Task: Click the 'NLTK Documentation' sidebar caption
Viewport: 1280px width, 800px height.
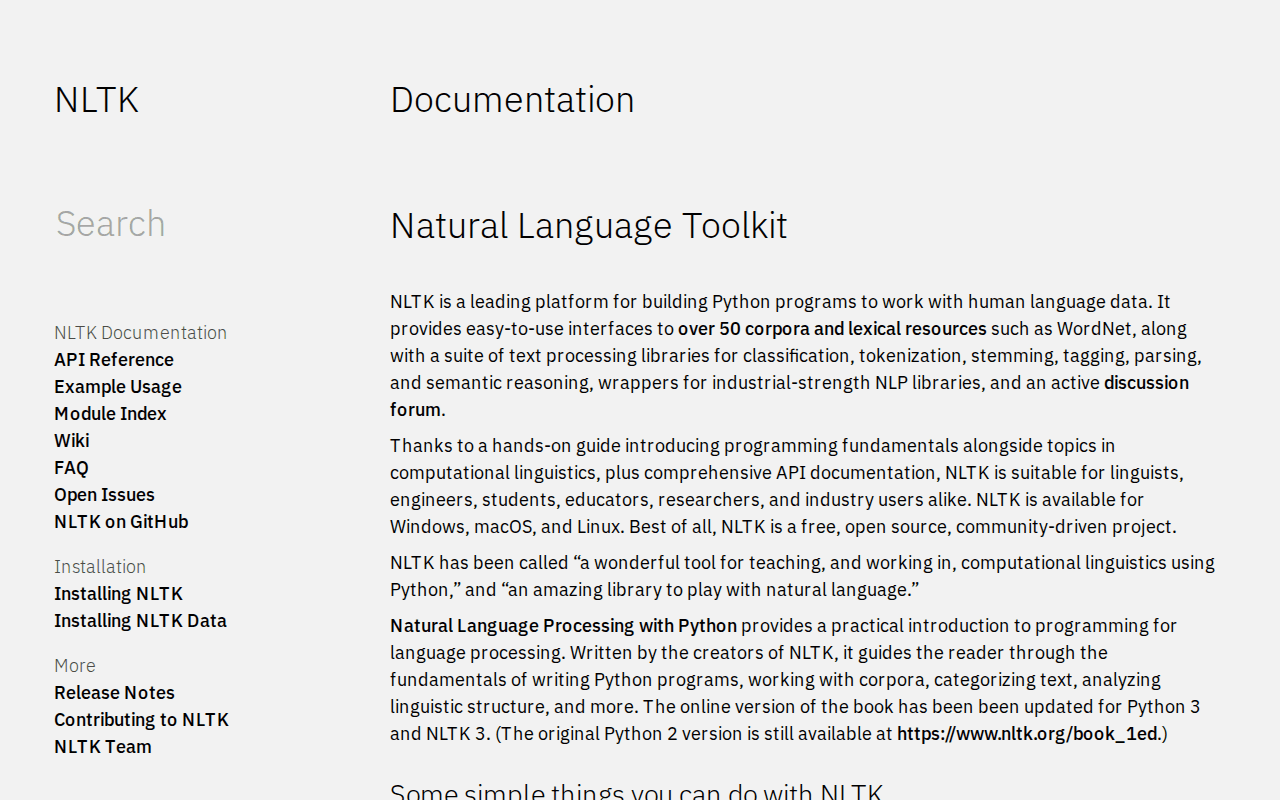Action: pos(140,333)
